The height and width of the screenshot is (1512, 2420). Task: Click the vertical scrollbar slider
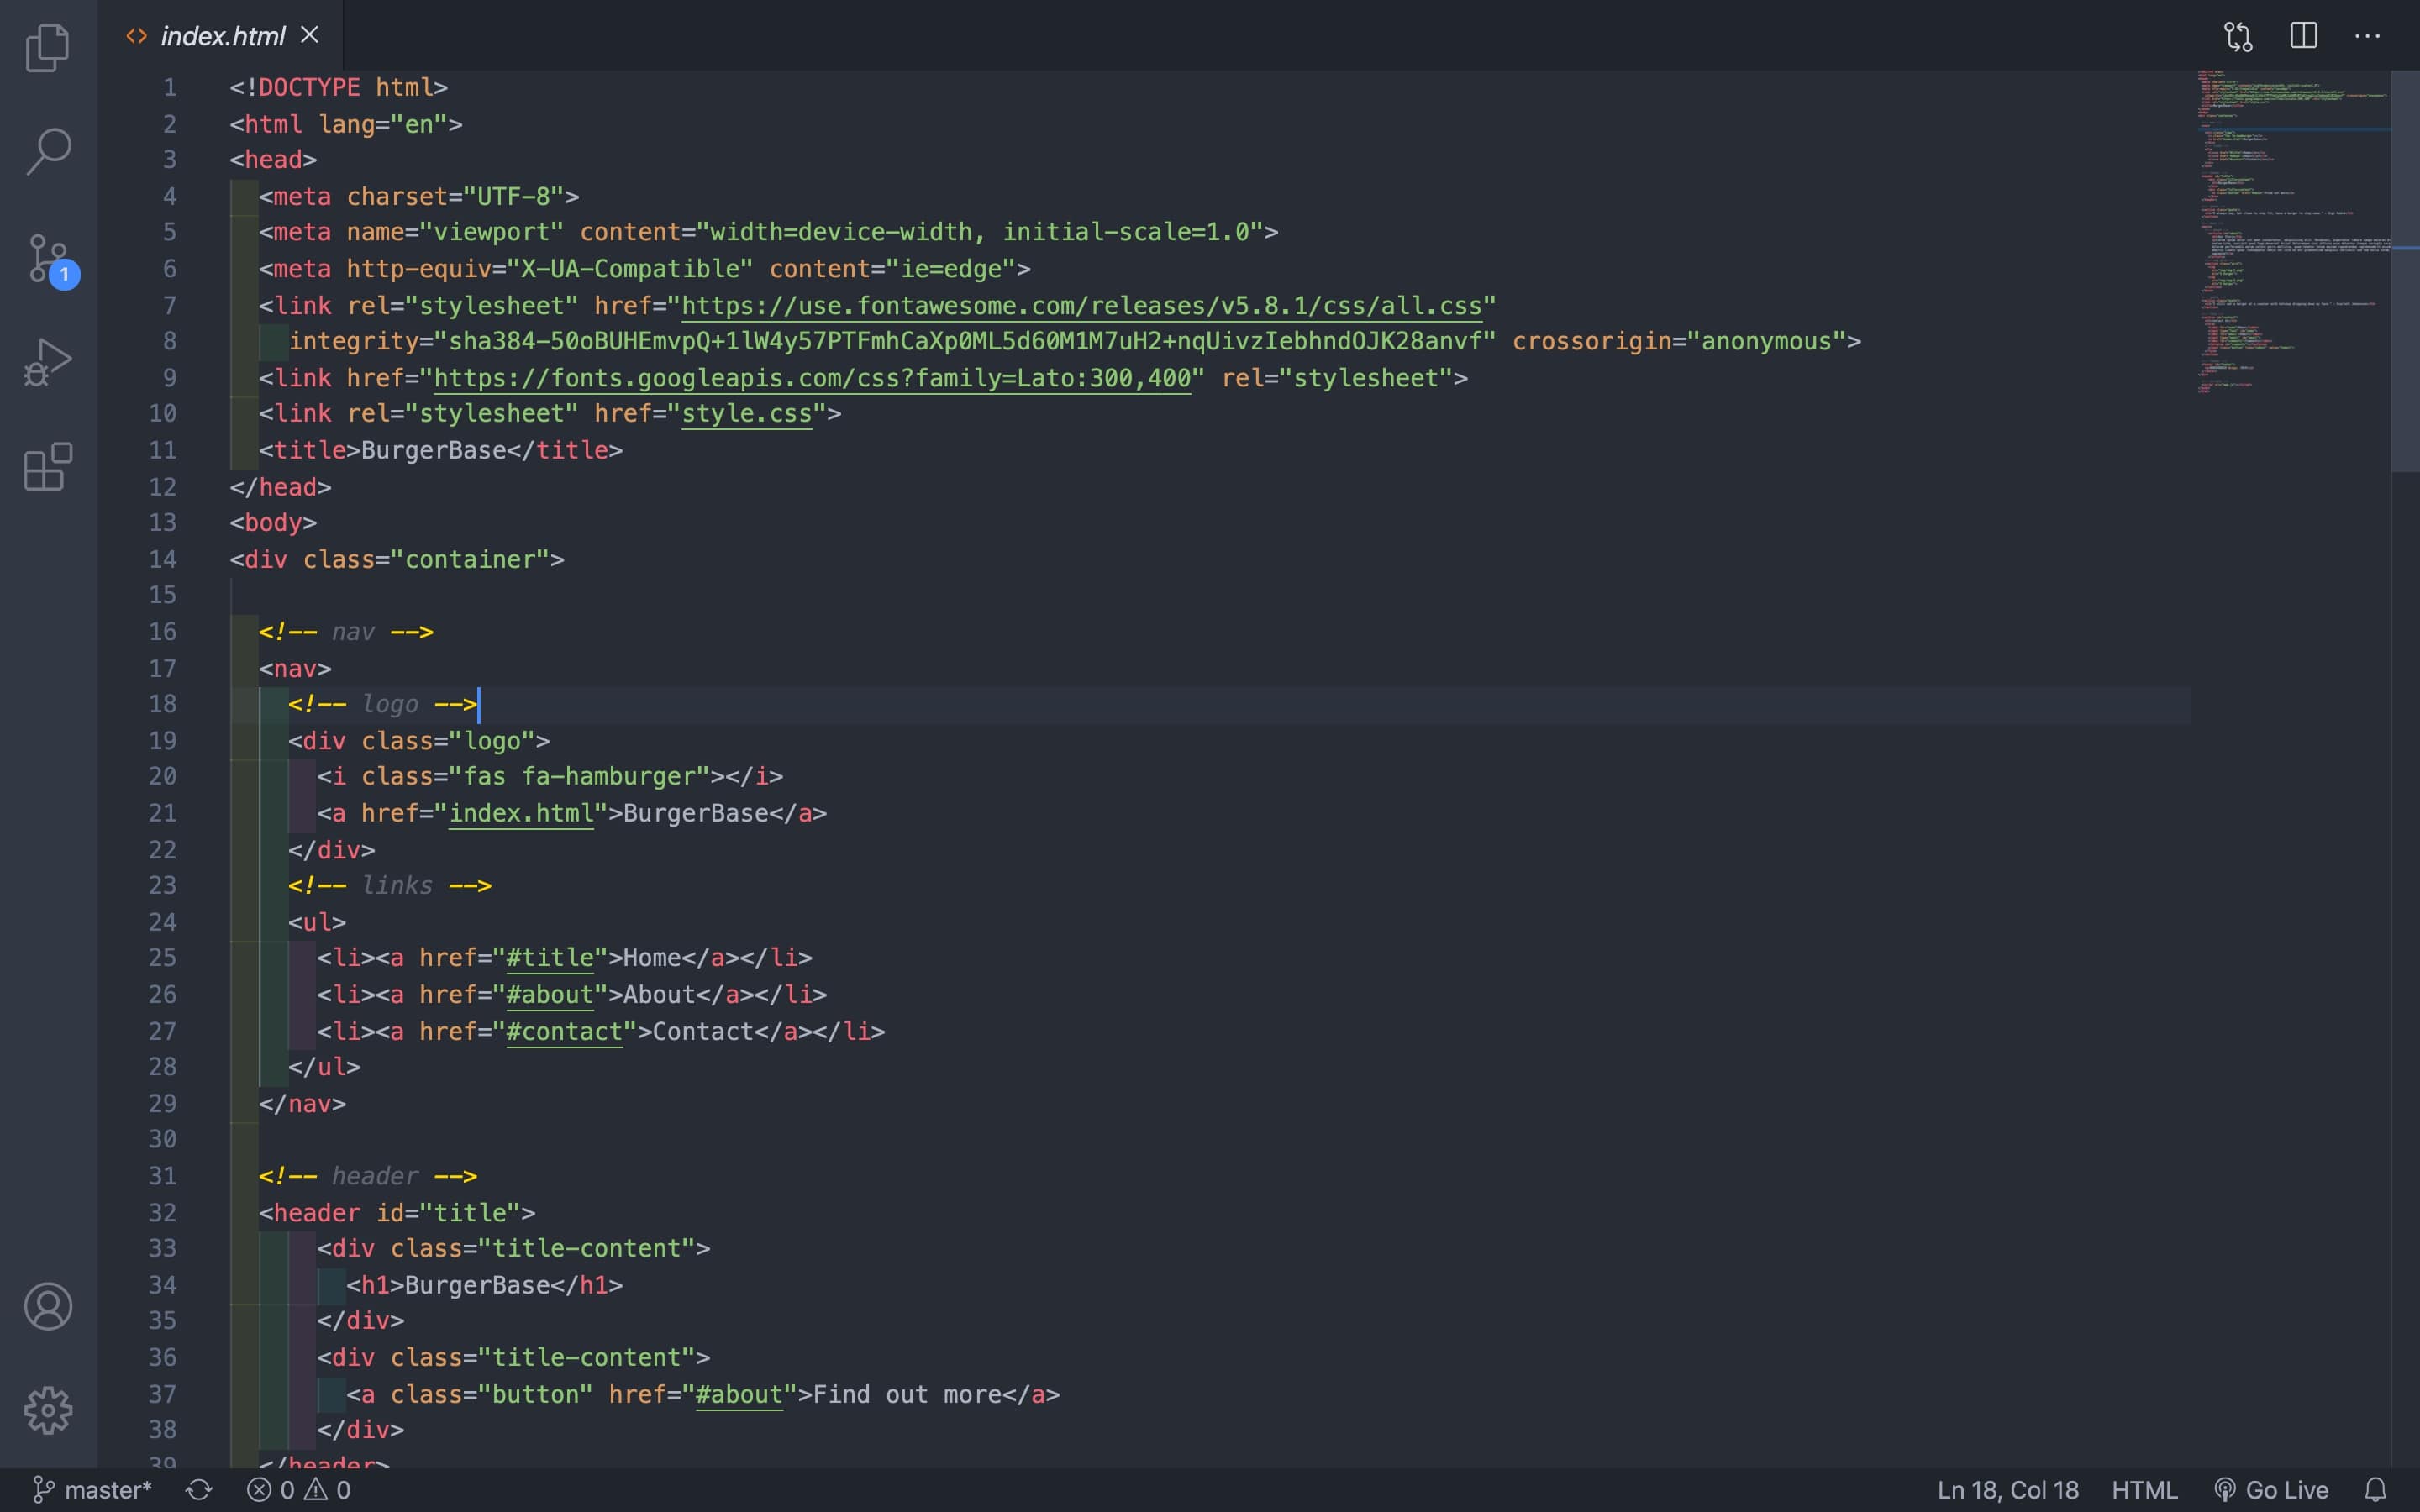[x=2405, y=270]
